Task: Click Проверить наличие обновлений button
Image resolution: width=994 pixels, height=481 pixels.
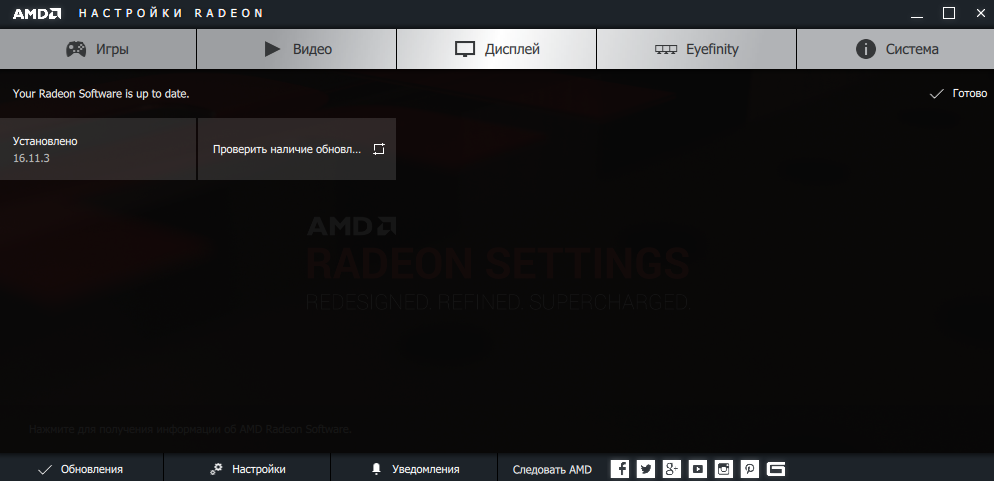Action: [297, 149]
